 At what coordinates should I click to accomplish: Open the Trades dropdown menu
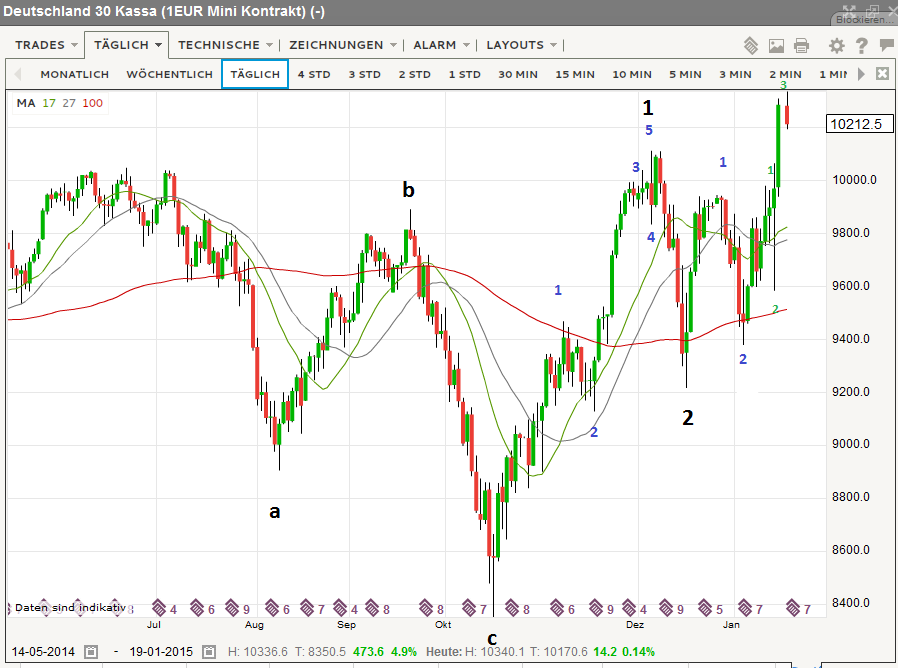pyautogui.click(x=46, y=45)
